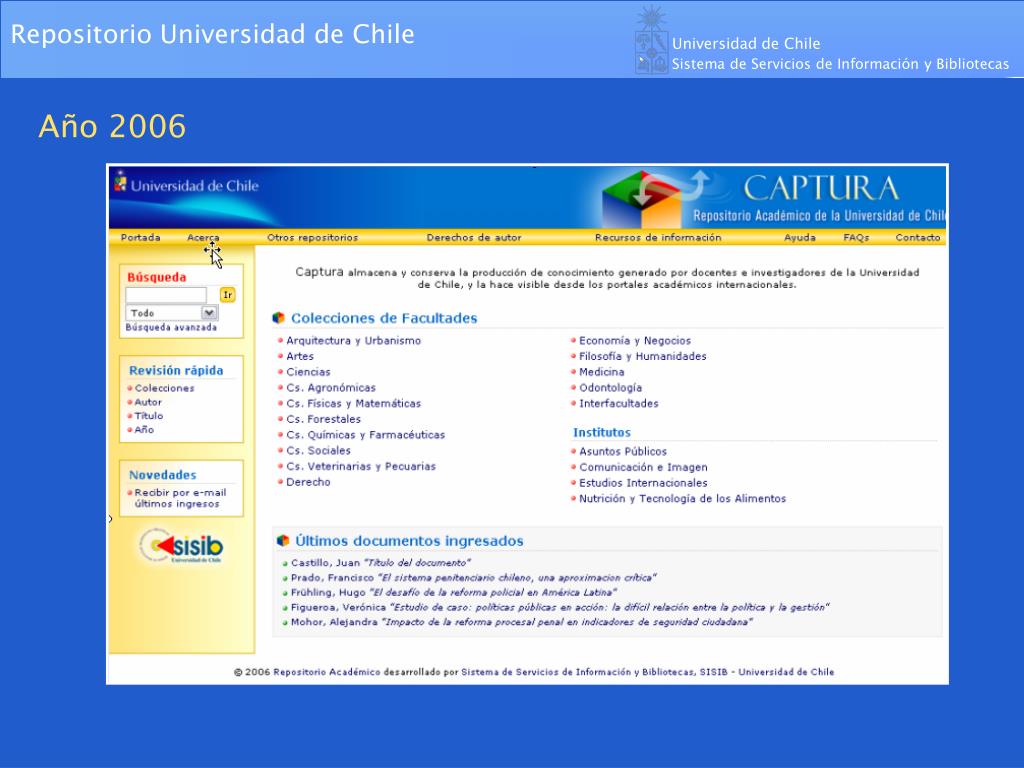Click the CAPTURA cube logo
The height and width of the screenshot is (768, 1024).
(641, 199)
